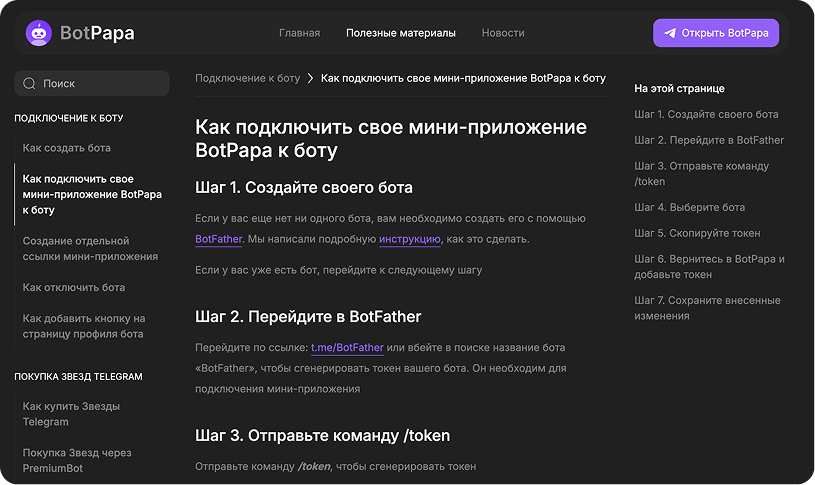The image size is (815, 485).
Task: Click the Telegram plane icon in button
Action: pos(669,33)
